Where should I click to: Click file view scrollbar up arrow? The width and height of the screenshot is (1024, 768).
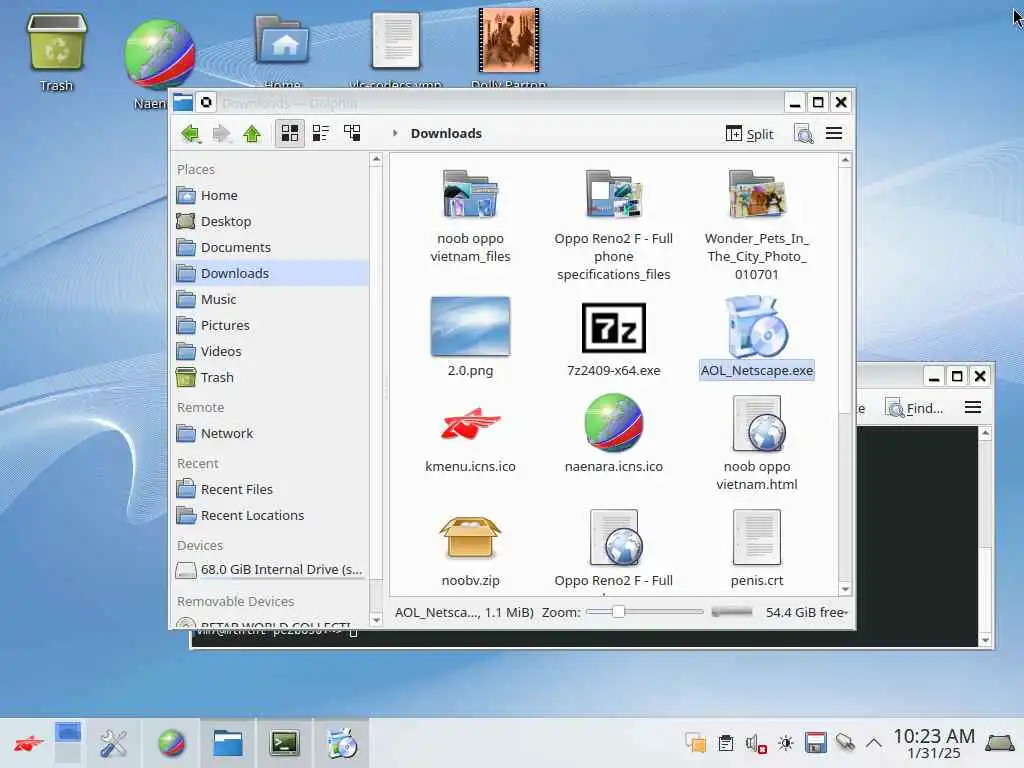tap(845, 160)
